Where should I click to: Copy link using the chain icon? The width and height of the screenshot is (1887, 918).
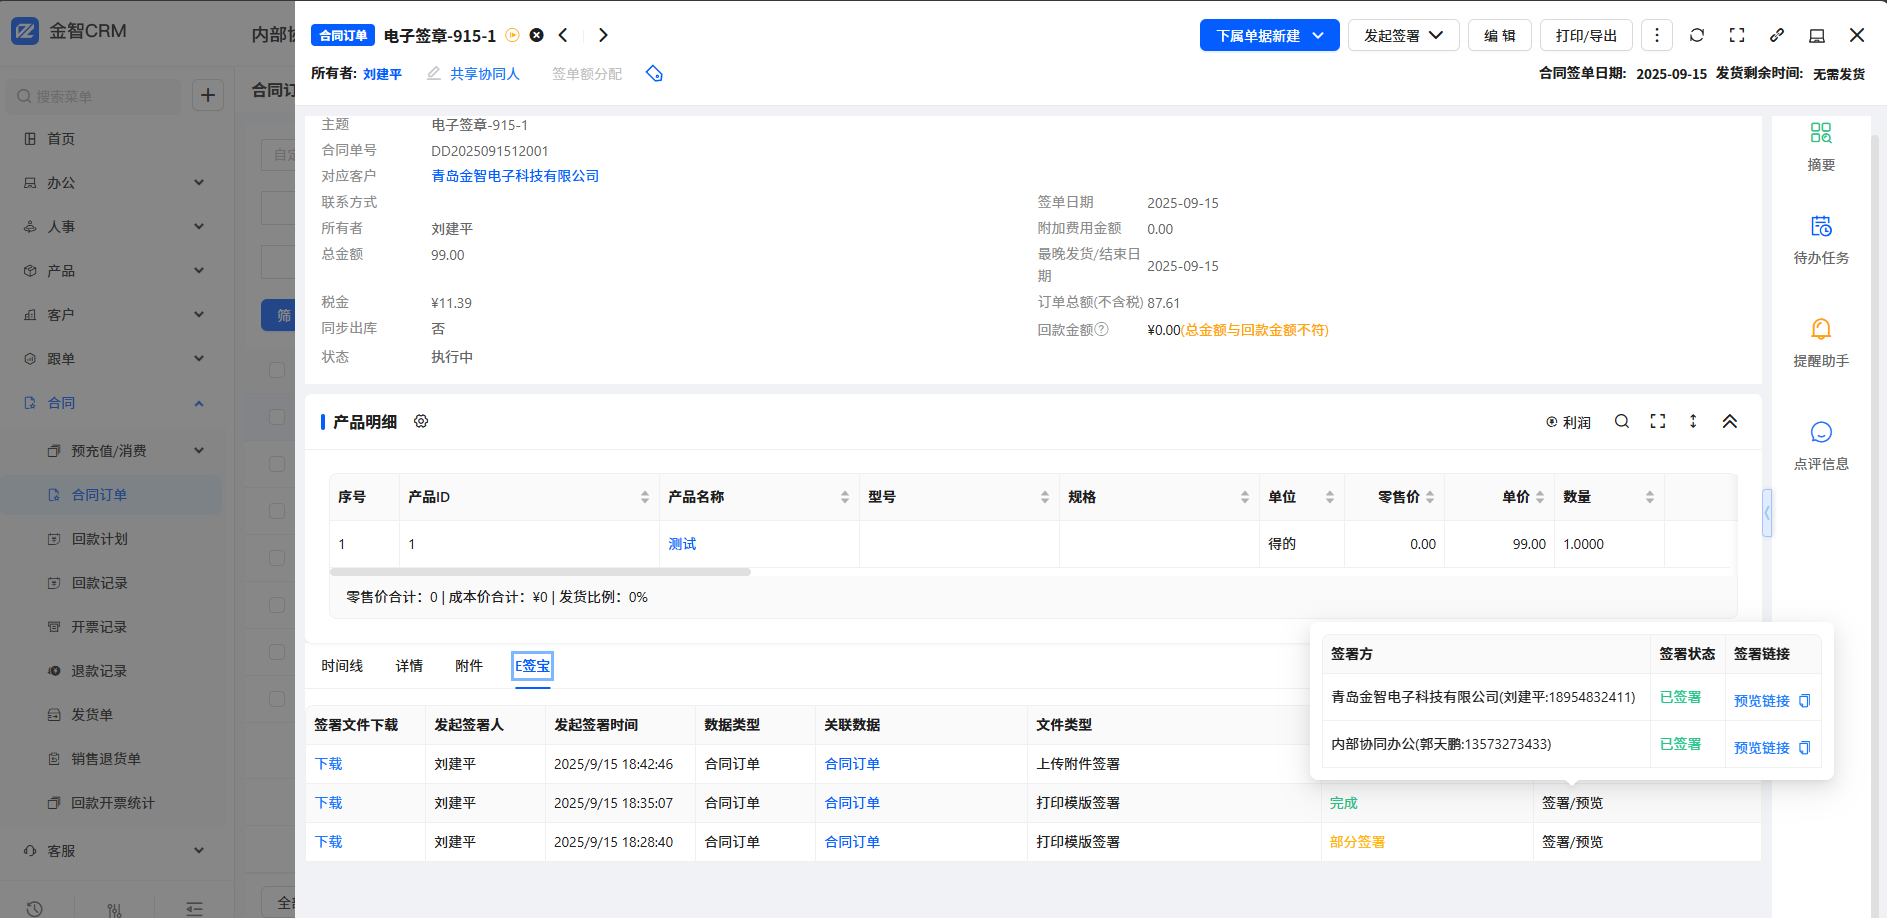(1777, 35)
